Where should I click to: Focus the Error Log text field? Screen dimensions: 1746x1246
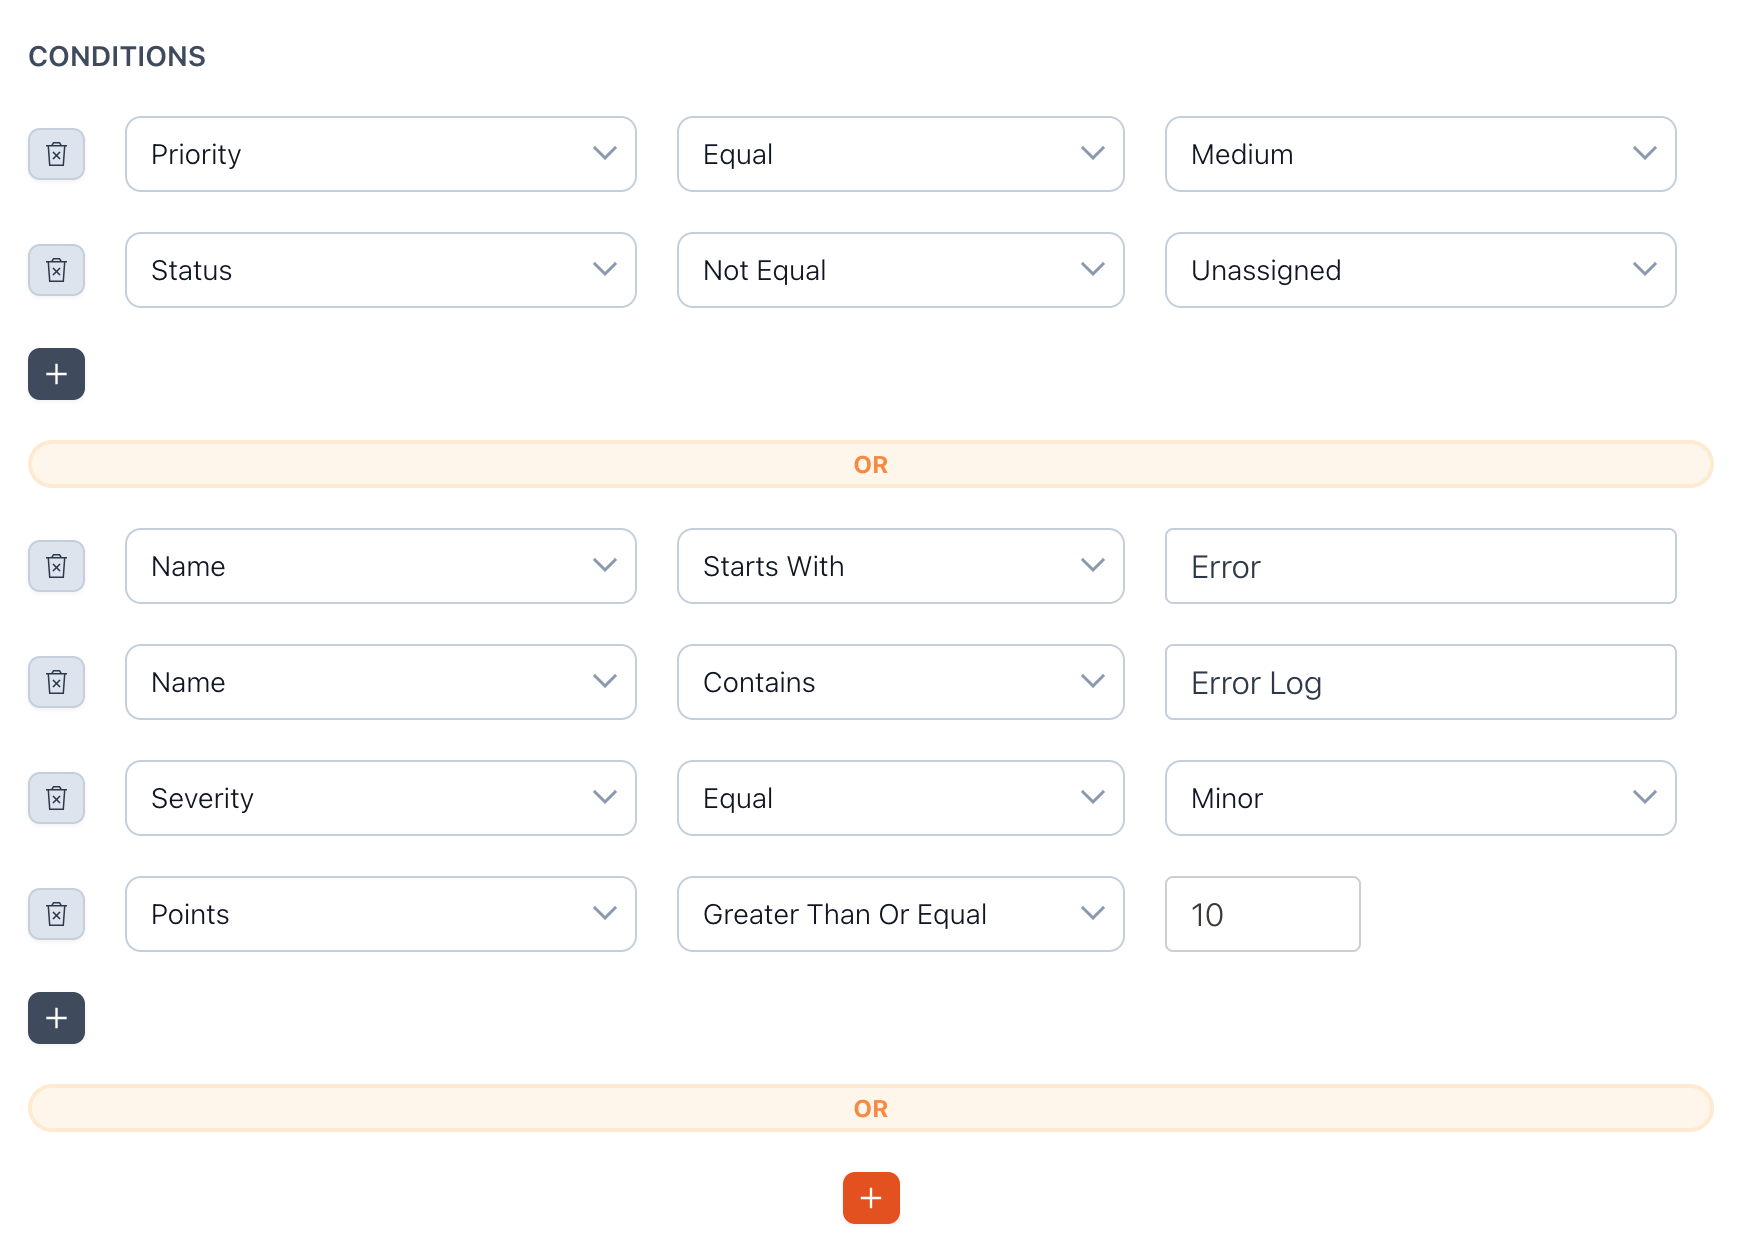click(x=1420, y=682)
